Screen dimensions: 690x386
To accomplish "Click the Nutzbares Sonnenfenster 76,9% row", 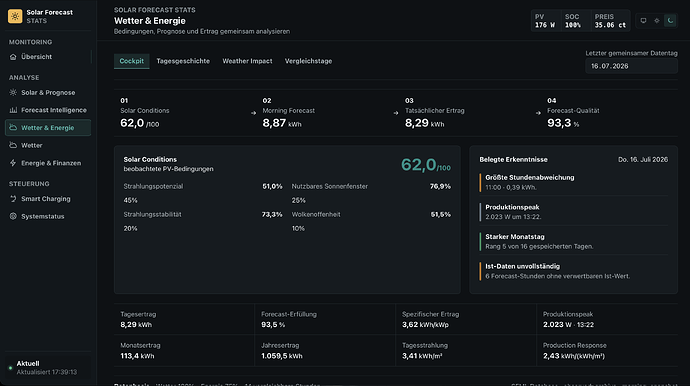I will coord(371,187).
